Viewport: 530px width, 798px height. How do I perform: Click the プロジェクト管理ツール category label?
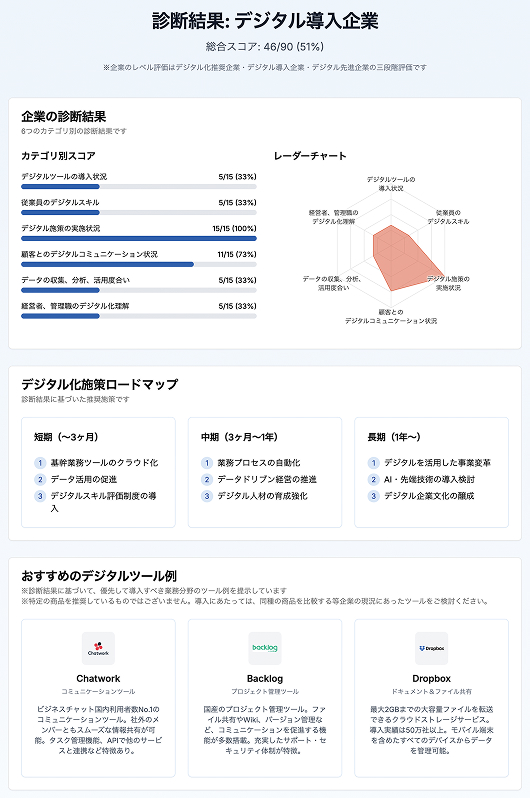[265, 692]
